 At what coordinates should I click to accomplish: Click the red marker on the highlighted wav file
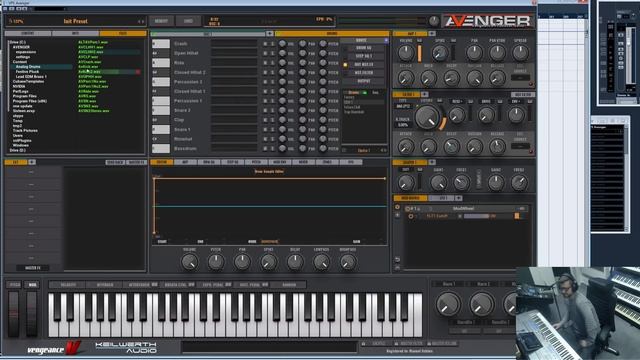(138, 72)
